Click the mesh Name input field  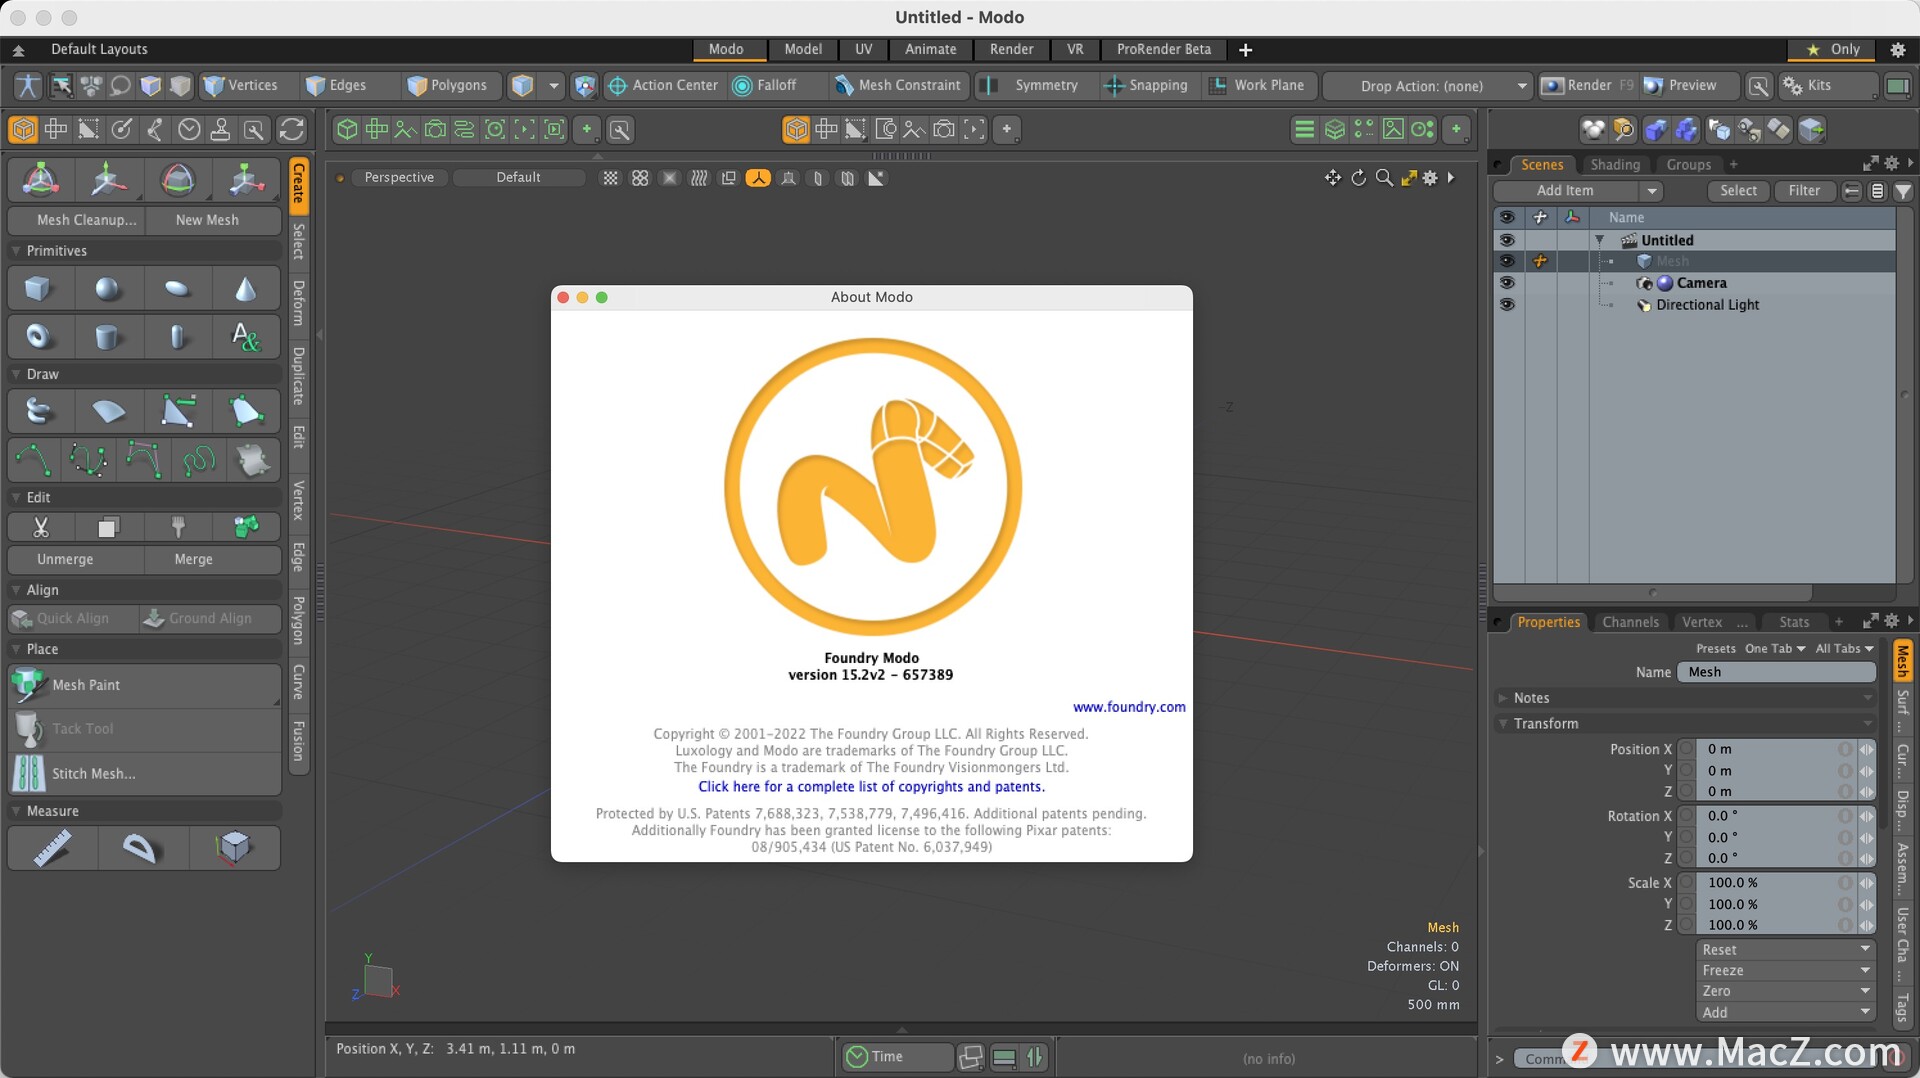click(x=1776, y=672)
